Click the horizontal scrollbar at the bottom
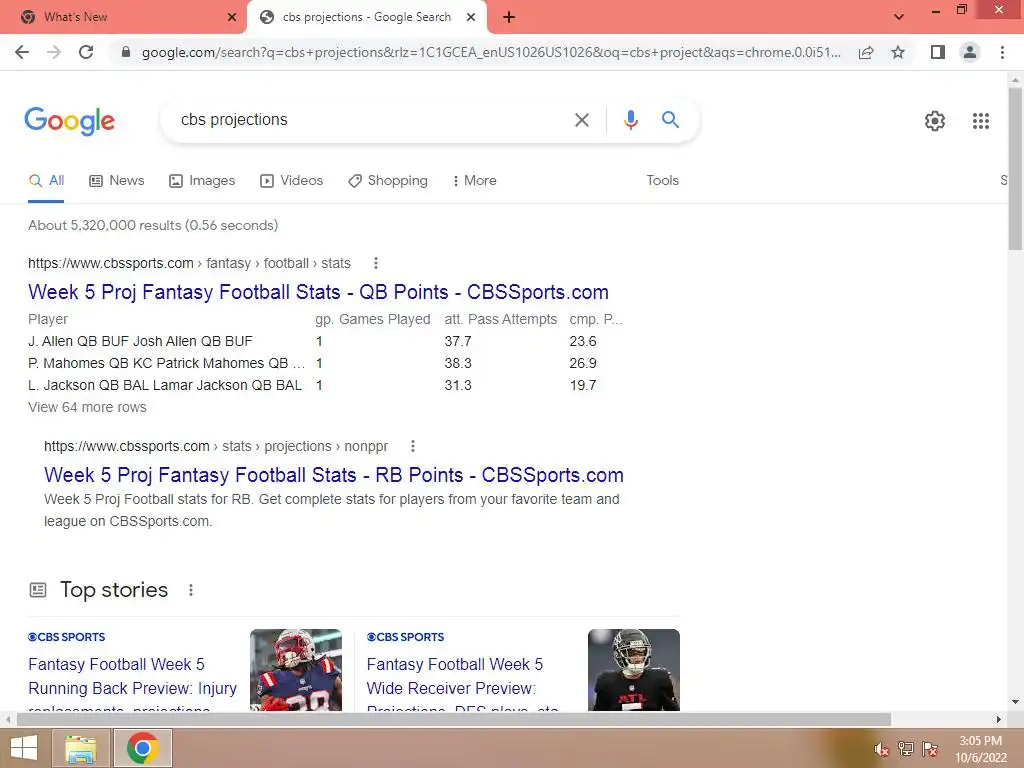The width and height of the screenshot is (1024, 768). (x=453, y=719)
